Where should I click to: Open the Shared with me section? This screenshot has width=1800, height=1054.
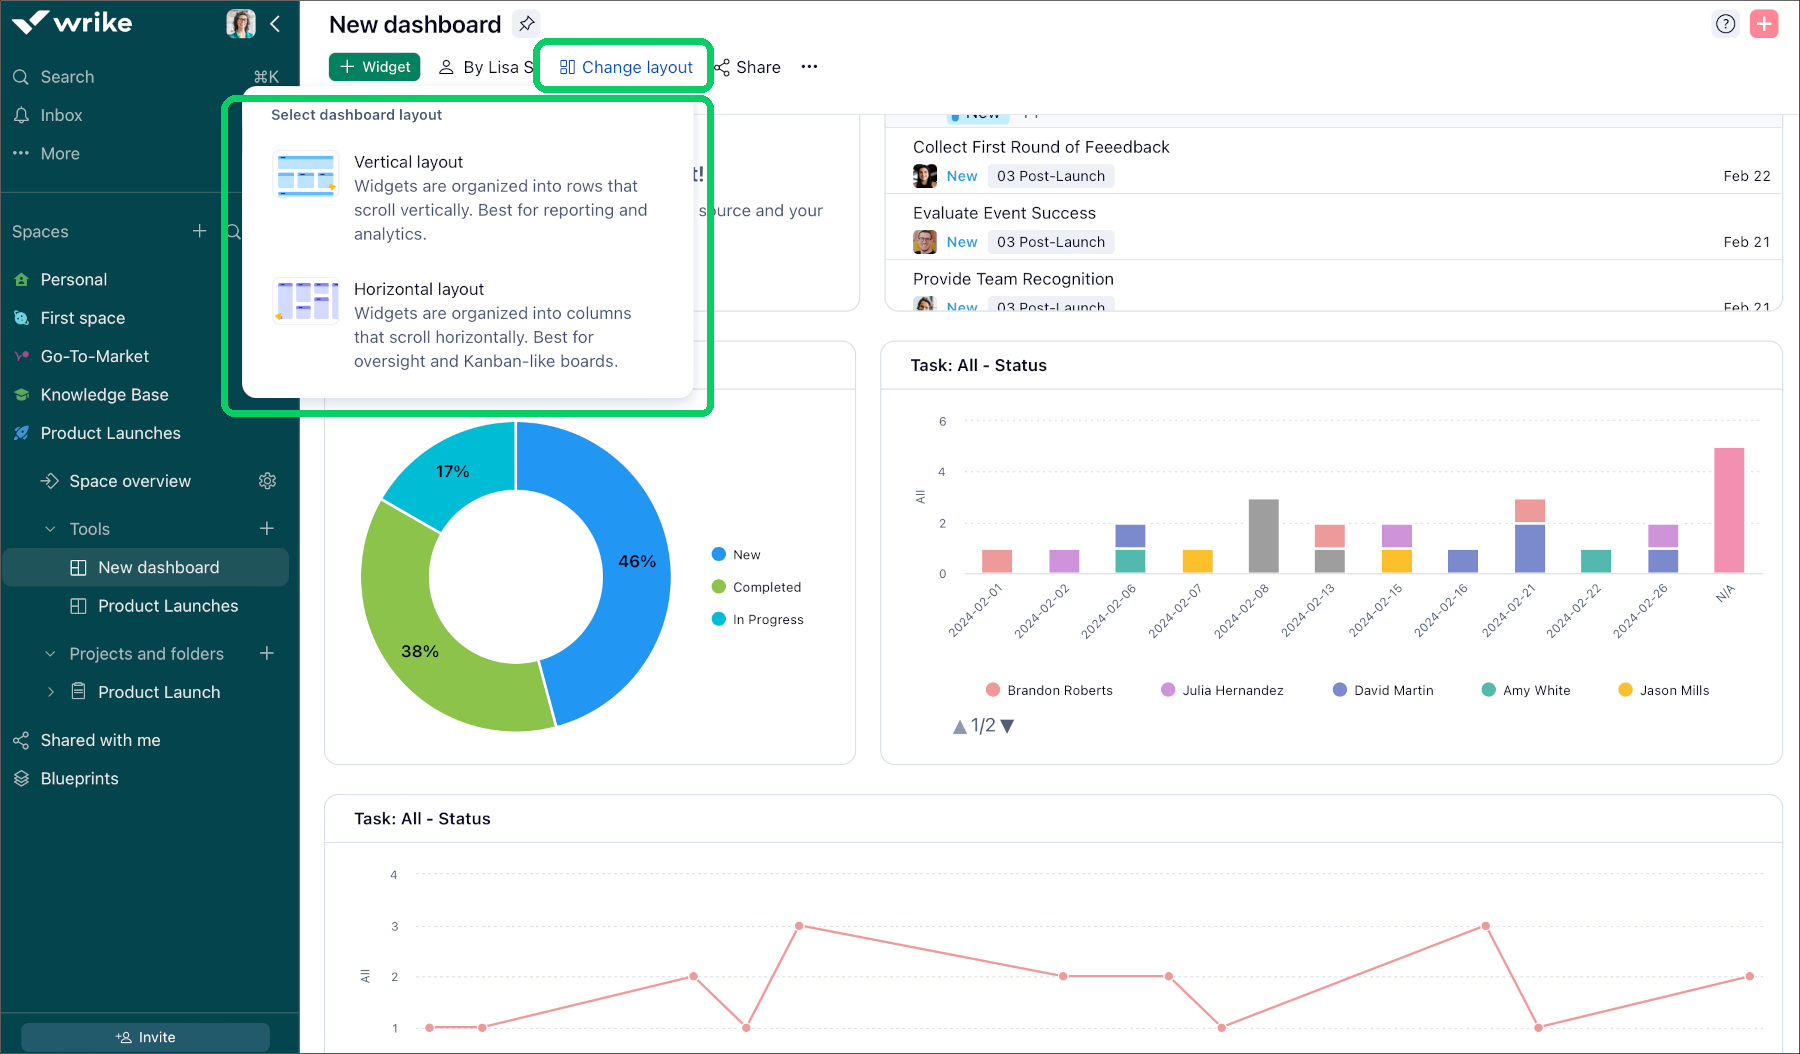point(100,740)
